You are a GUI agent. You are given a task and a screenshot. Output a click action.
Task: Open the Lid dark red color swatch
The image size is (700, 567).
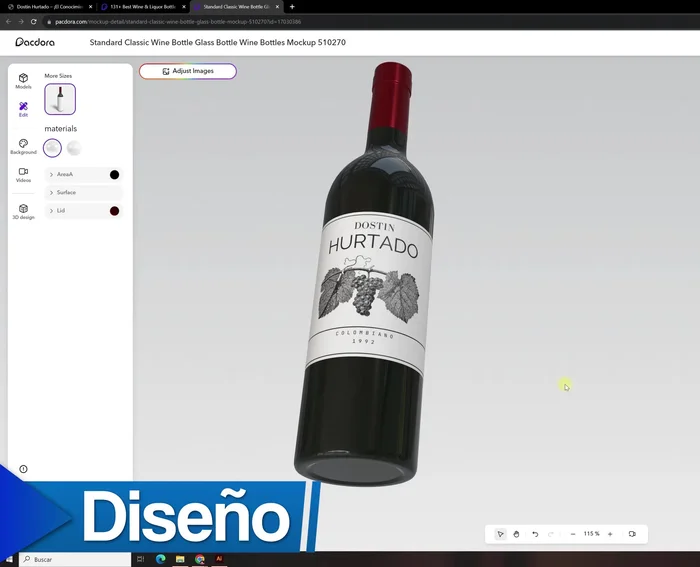[114, 211]
